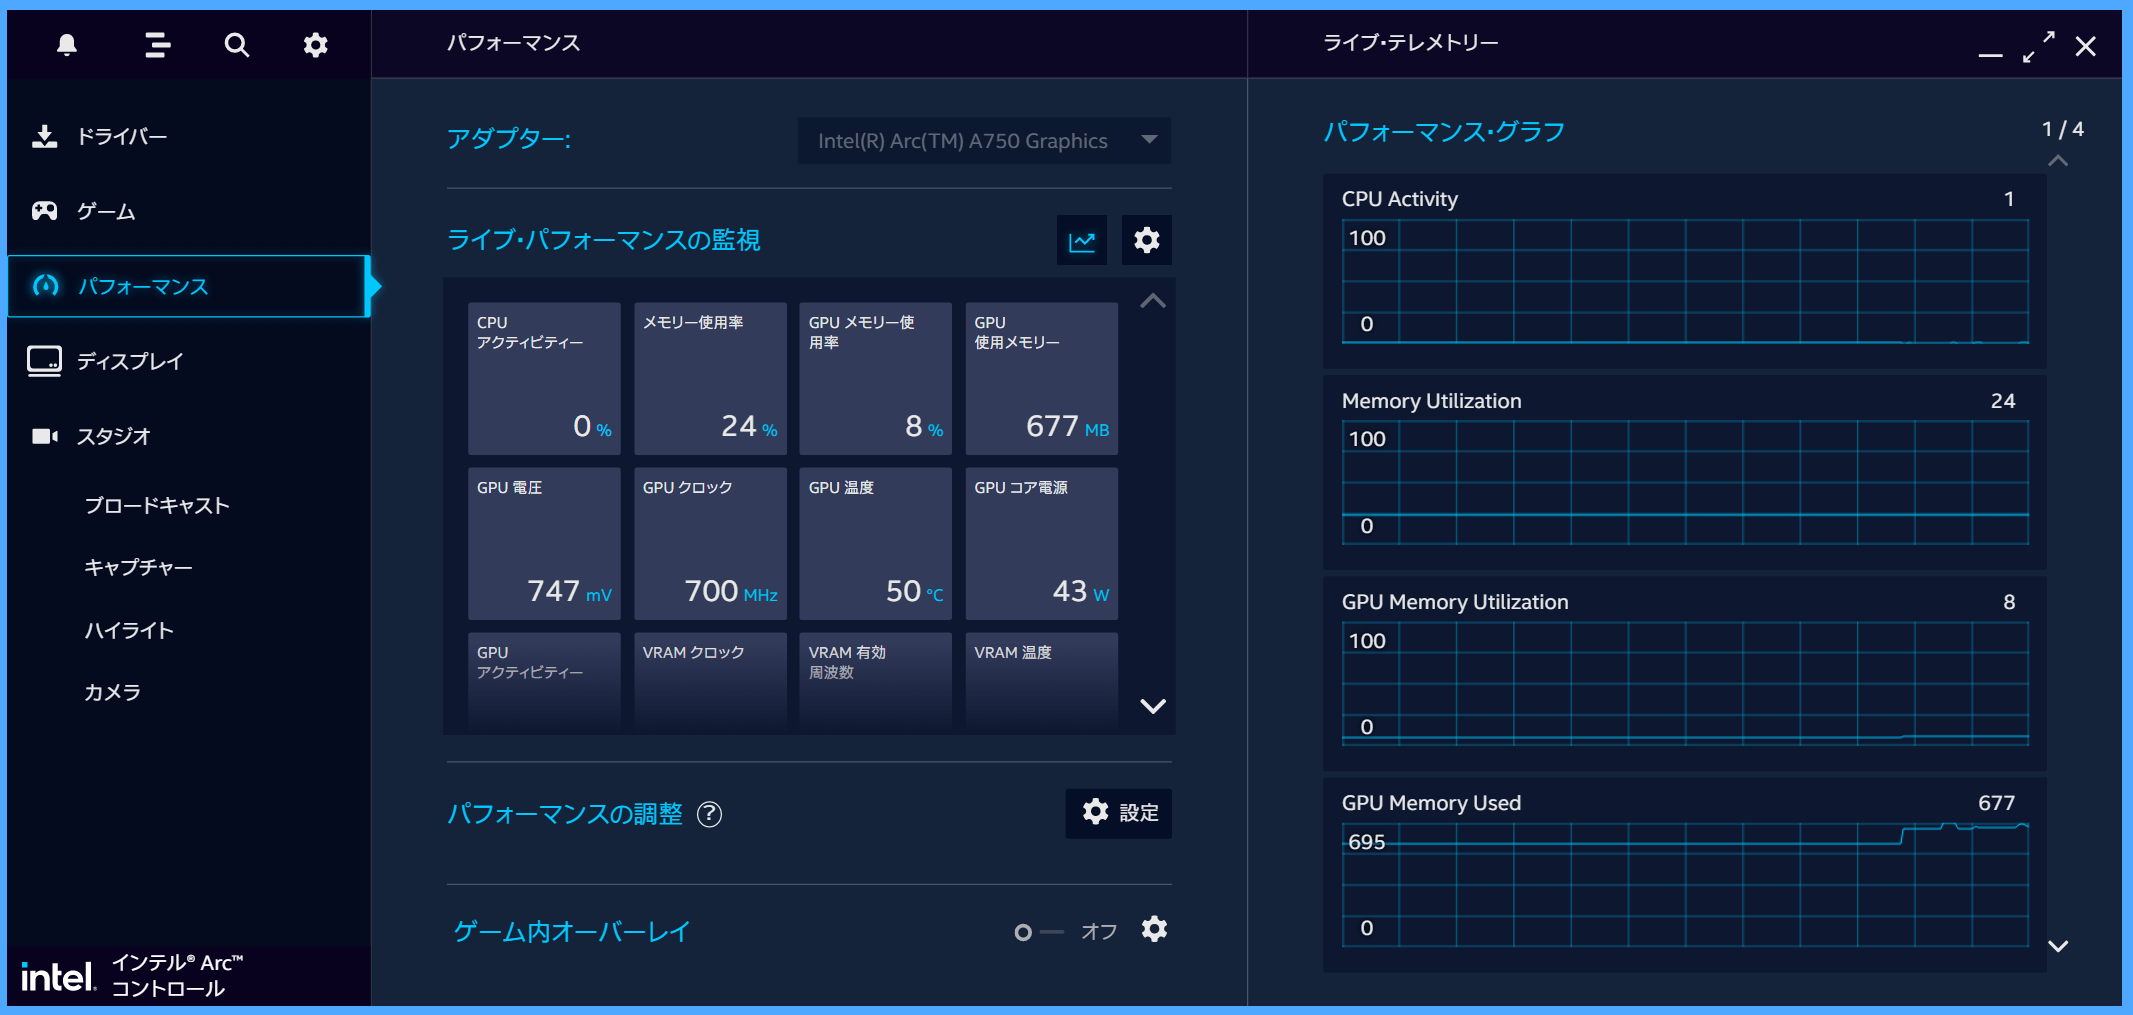Image resolution: width=2133 pixels, height=1015 pixels.
Task: Click the GPU コア電源 tile
Action: point(1042,544)
